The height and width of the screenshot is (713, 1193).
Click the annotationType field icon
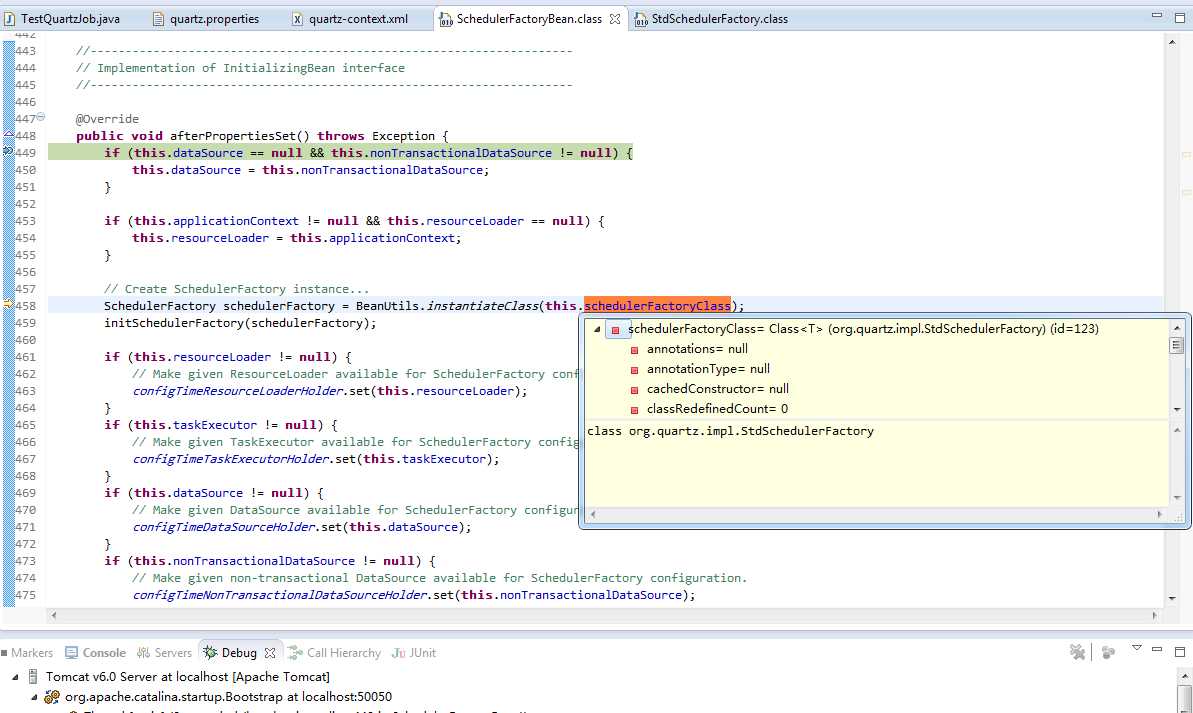click(635, 370)
